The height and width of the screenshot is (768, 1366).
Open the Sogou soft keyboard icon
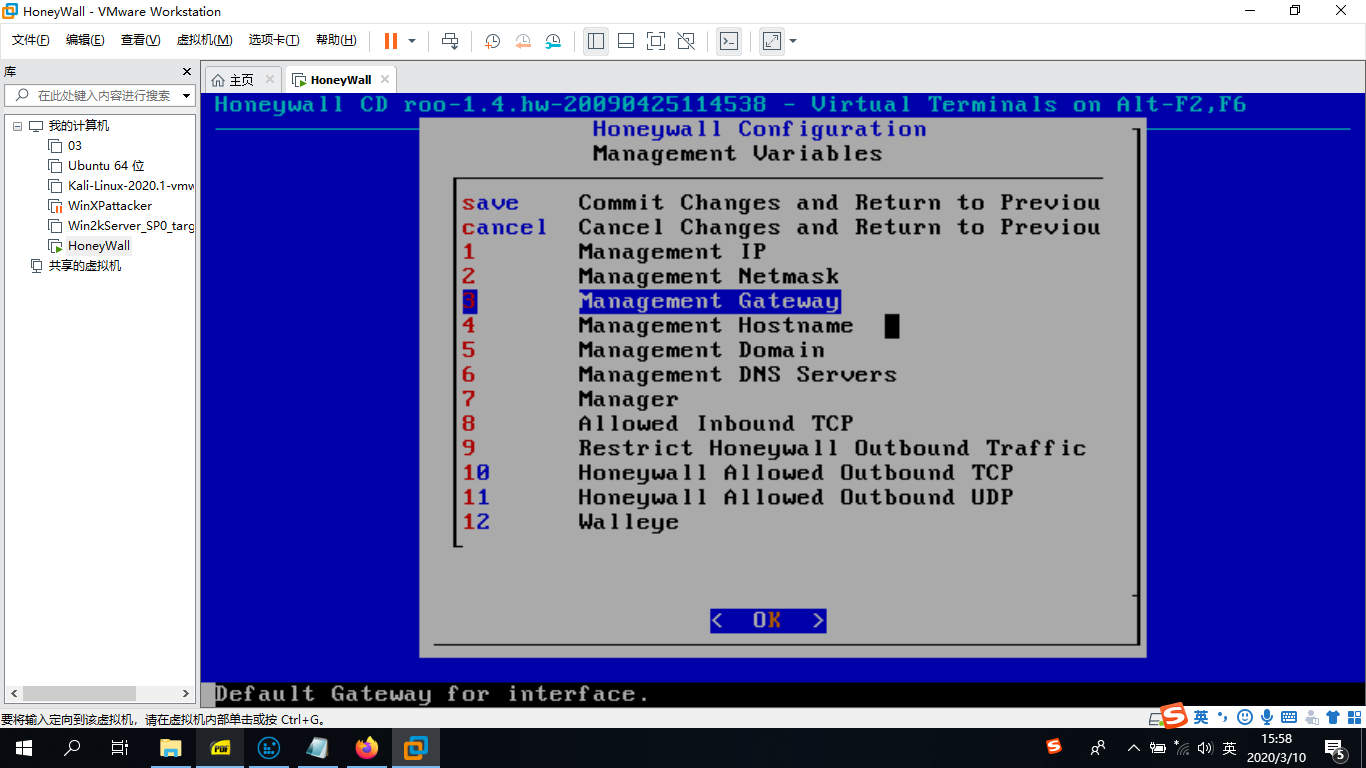(1289, 717)
